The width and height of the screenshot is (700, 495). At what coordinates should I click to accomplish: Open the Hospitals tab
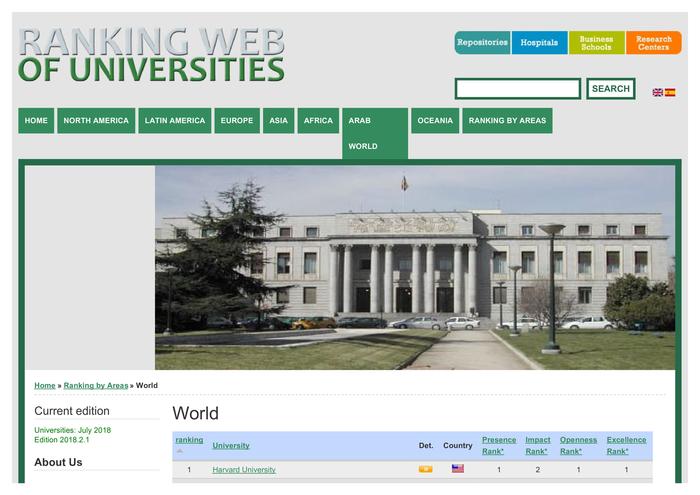click(539, 43)
